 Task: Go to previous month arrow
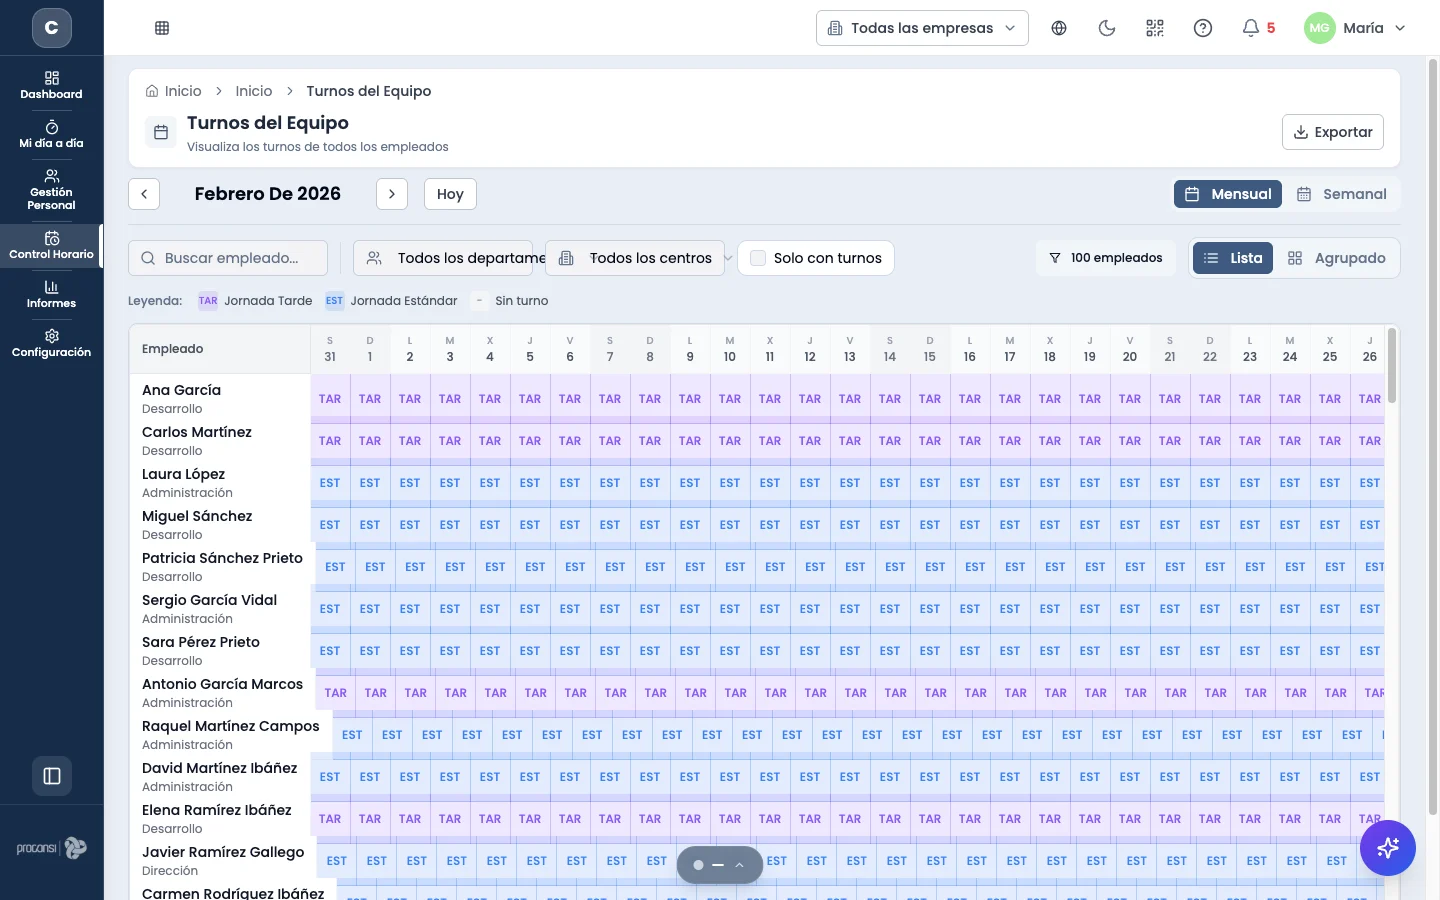[x=144, y=194]
